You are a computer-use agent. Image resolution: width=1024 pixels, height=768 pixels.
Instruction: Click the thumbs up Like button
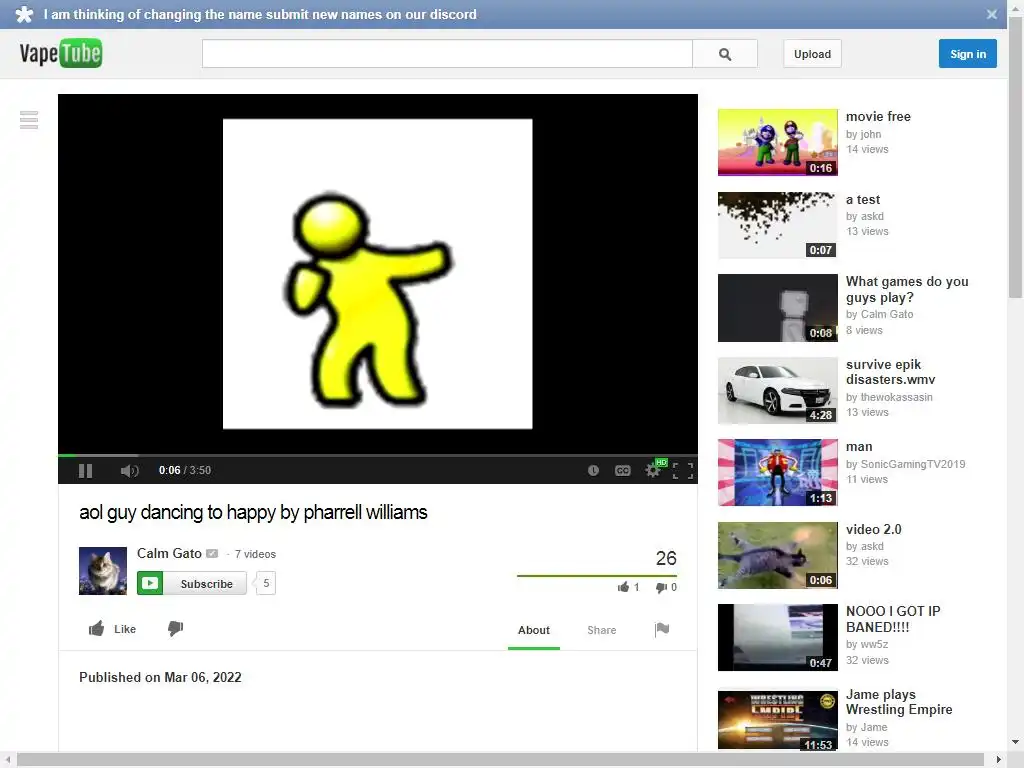click(x=112, y=629)
